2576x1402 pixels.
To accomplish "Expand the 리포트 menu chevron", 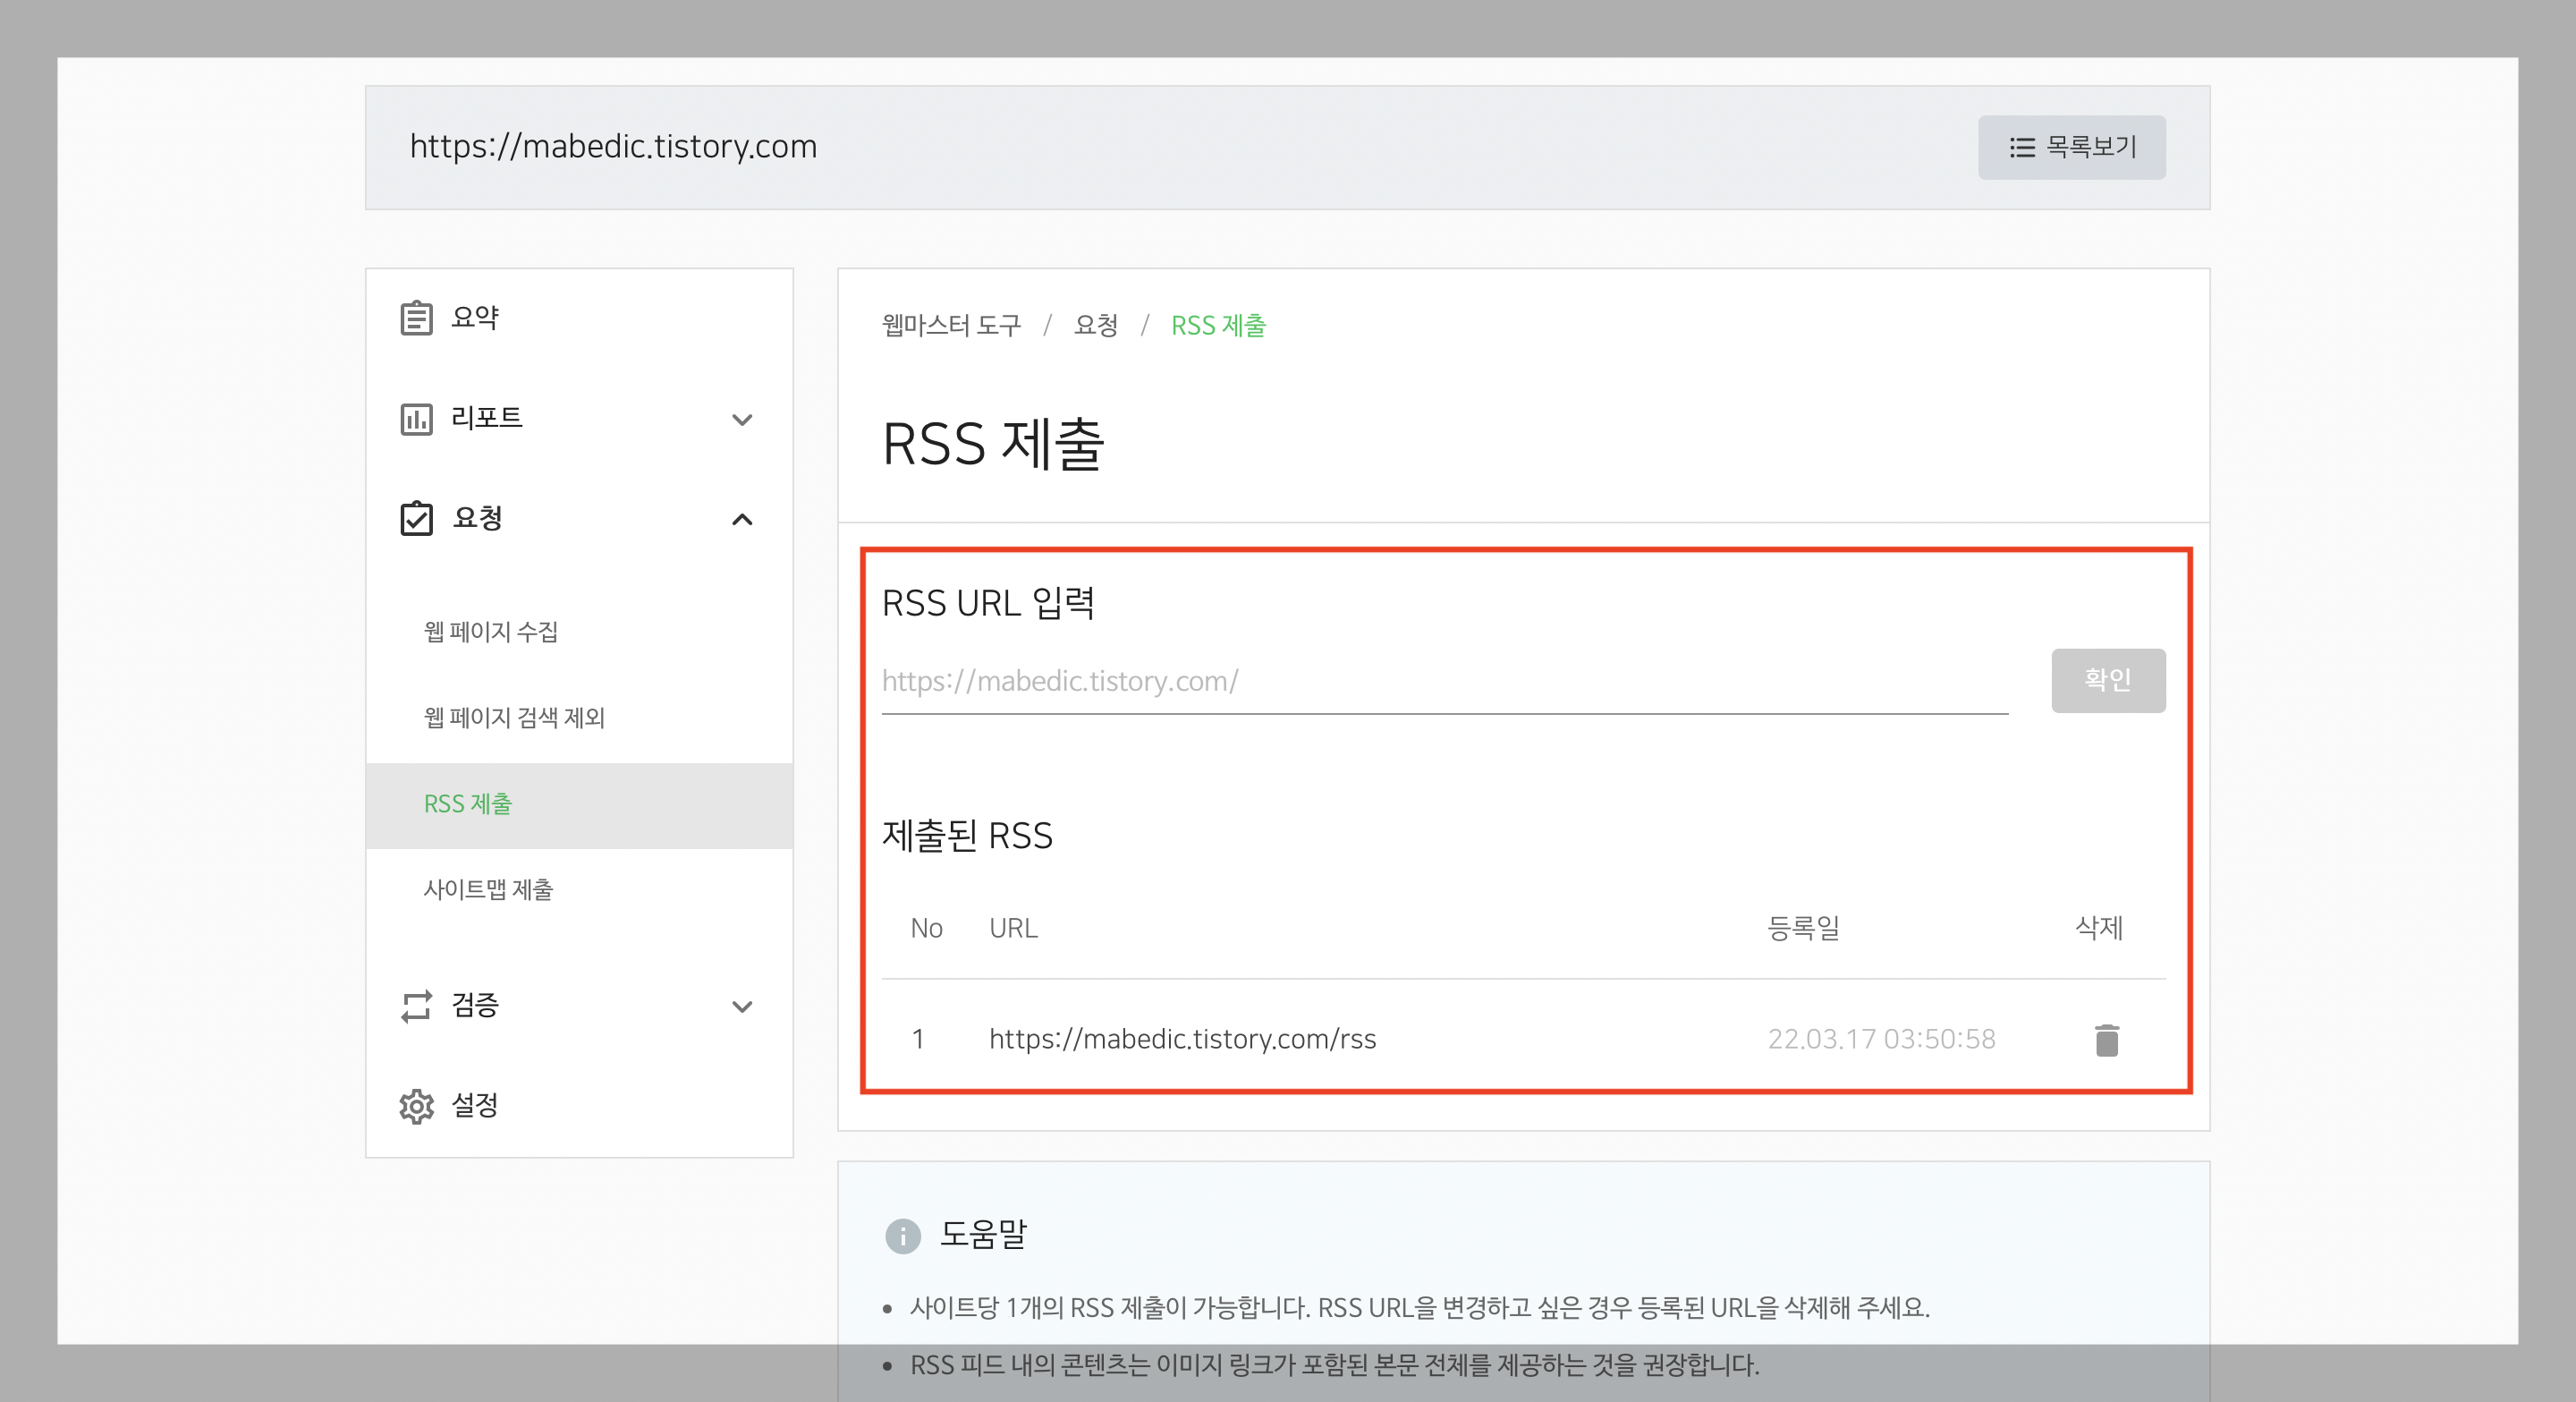I will click(742, 420).
